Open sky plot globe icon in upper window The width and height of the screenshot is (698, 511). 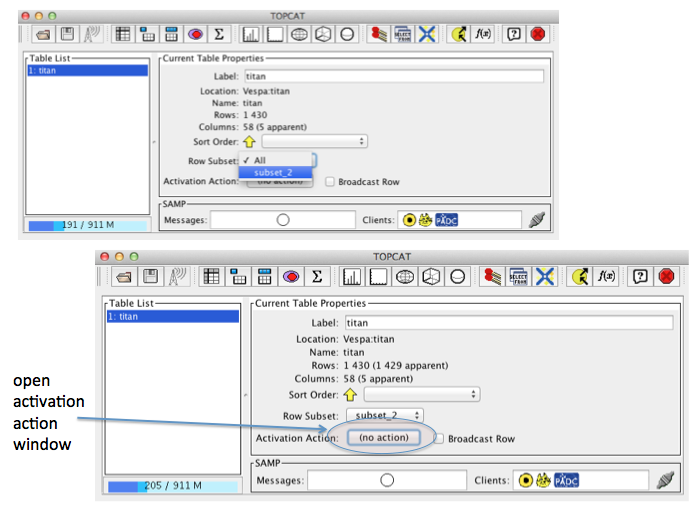(x=299, y=34)
